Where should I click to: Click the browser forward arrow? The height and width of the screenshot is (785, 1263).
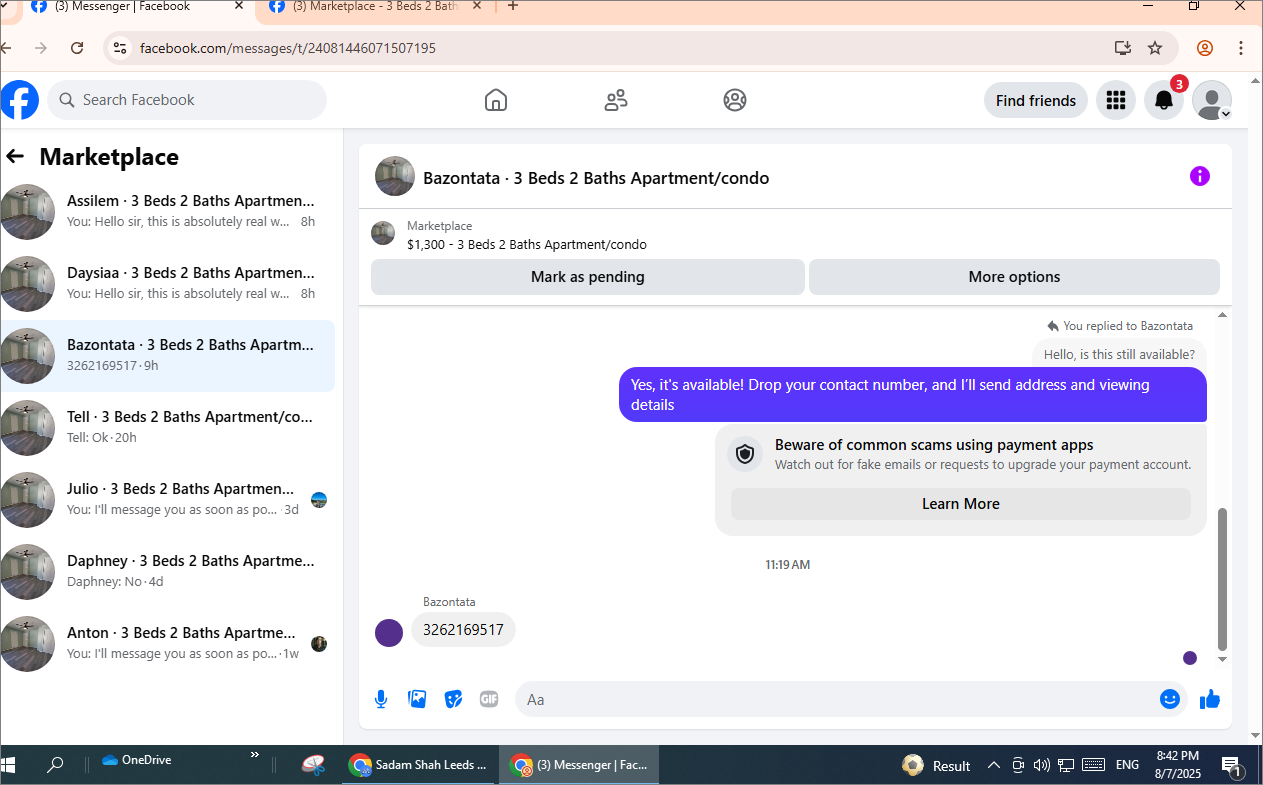[x=41, y=48]
